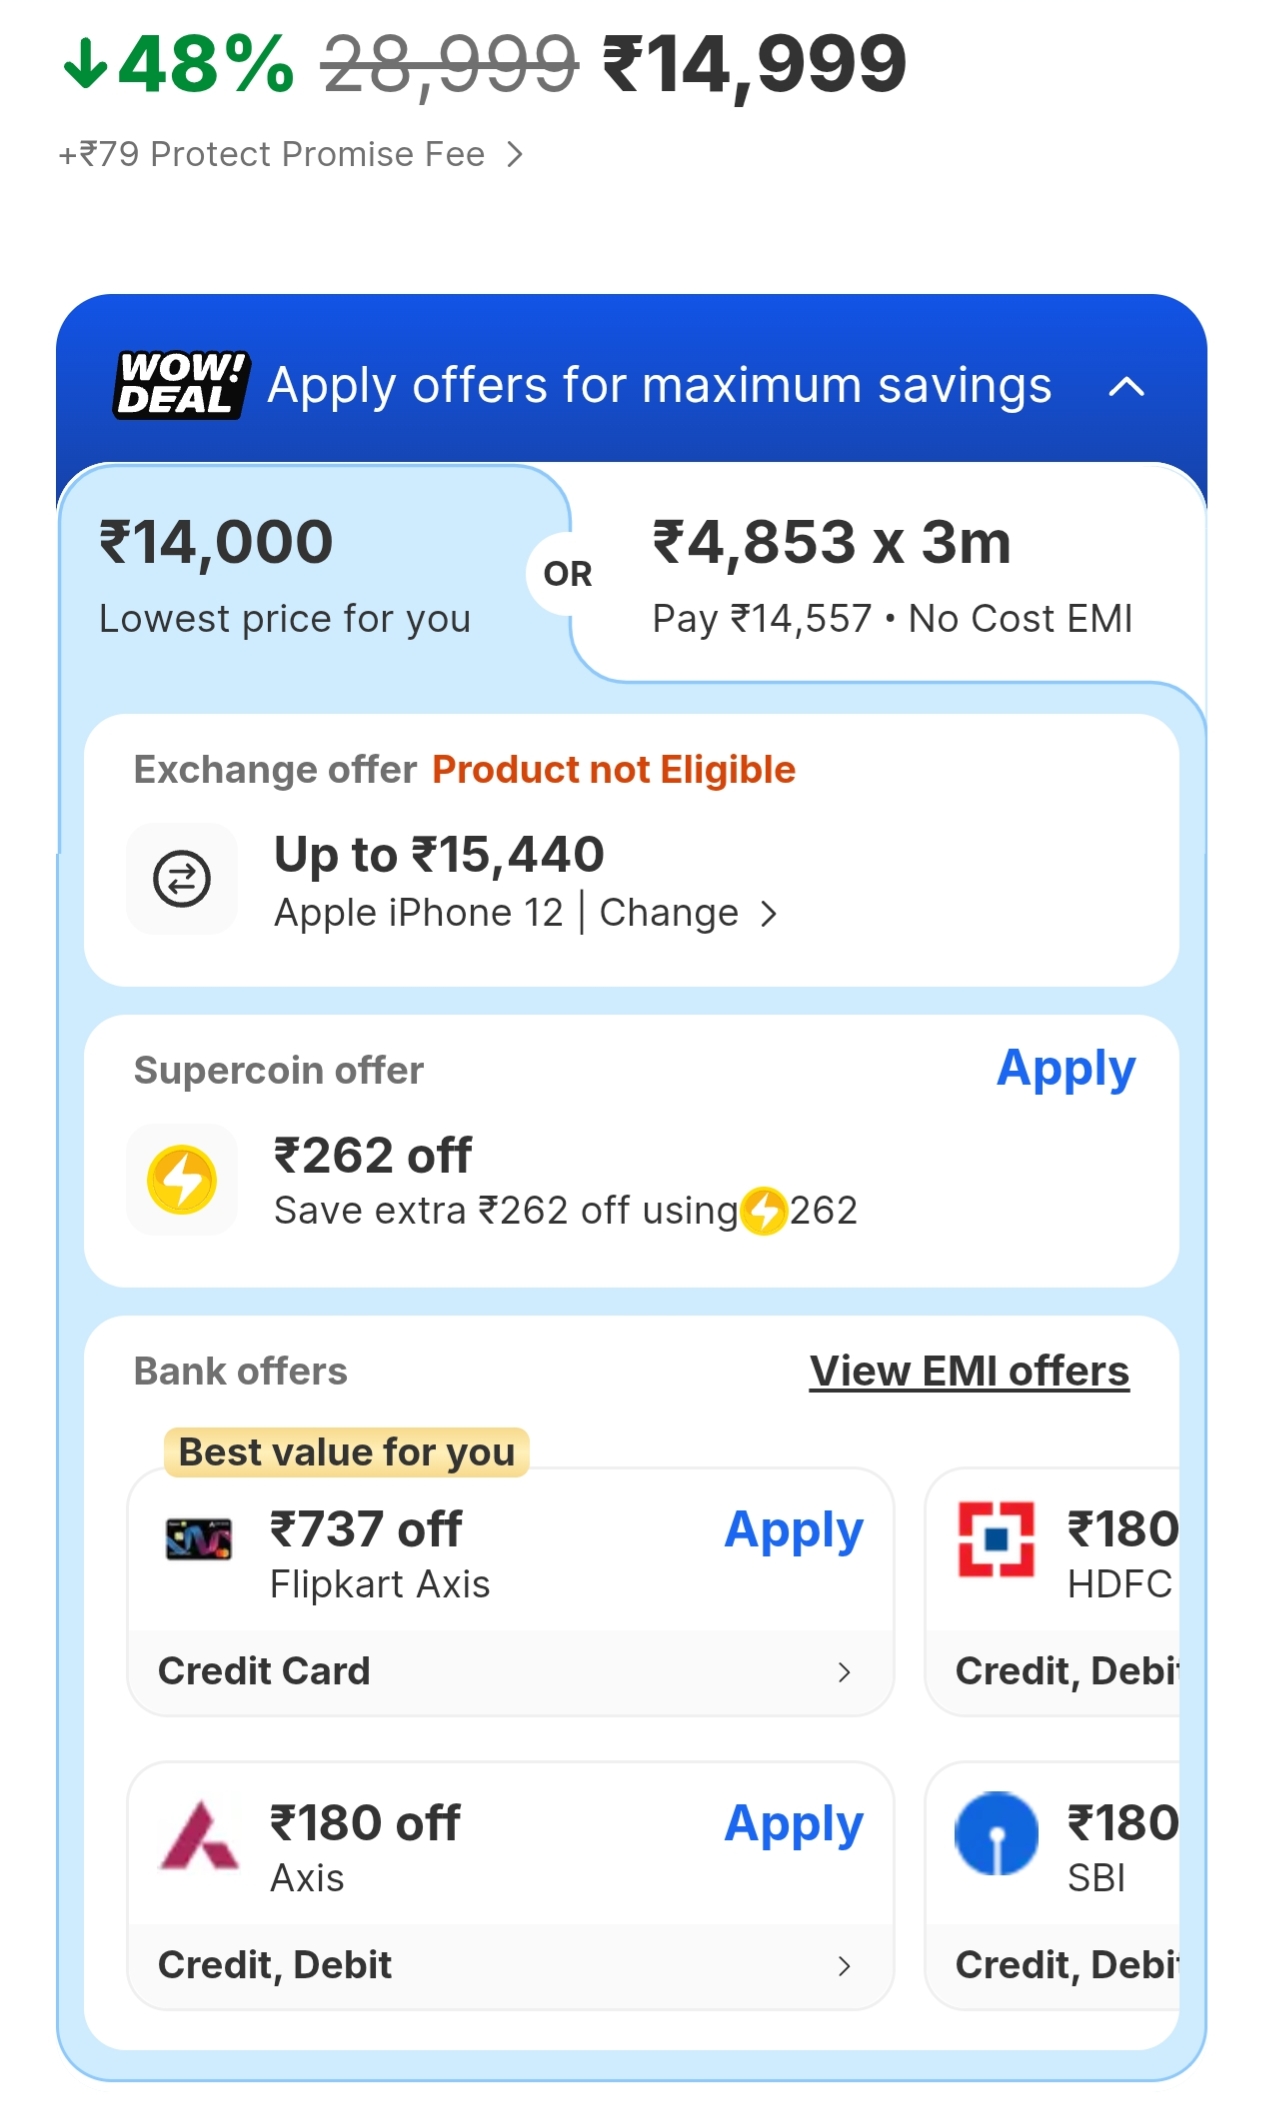
Task: Click the green discount down arrow
Action: [85, 64]
